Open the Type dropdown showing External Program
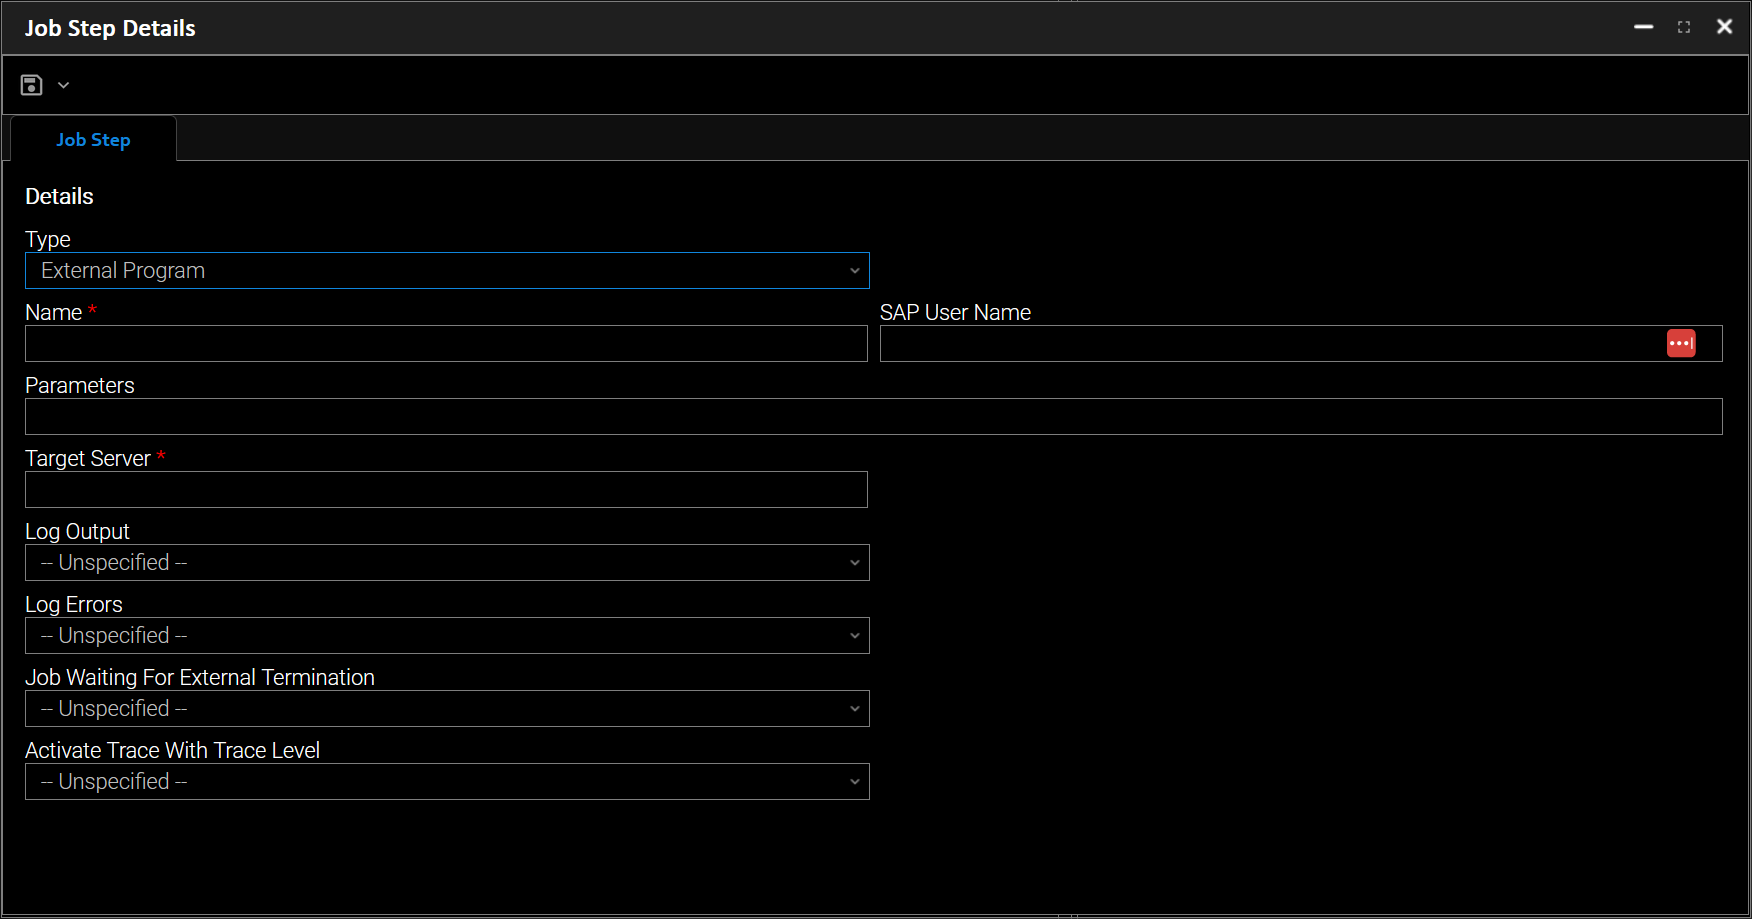The image size is (1752, 919). coord(447,271)
